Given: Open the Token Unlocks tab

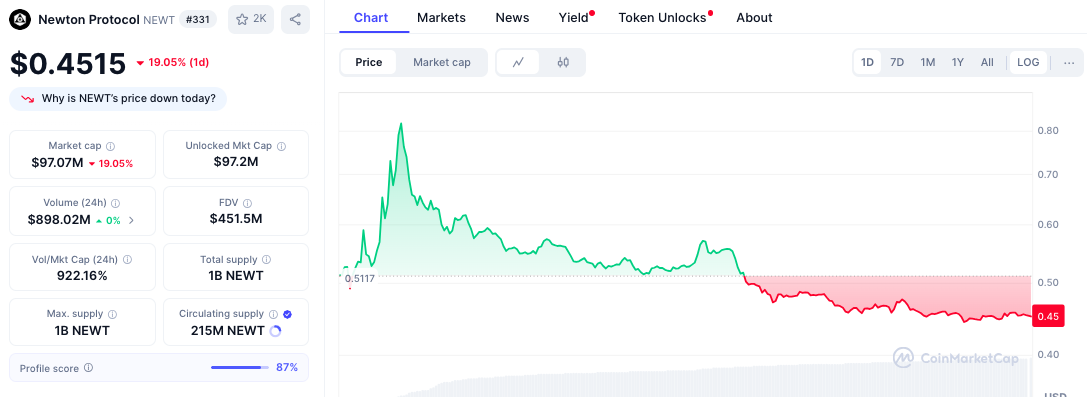Looking at the screenshot, I should click(x=663, y=17).
